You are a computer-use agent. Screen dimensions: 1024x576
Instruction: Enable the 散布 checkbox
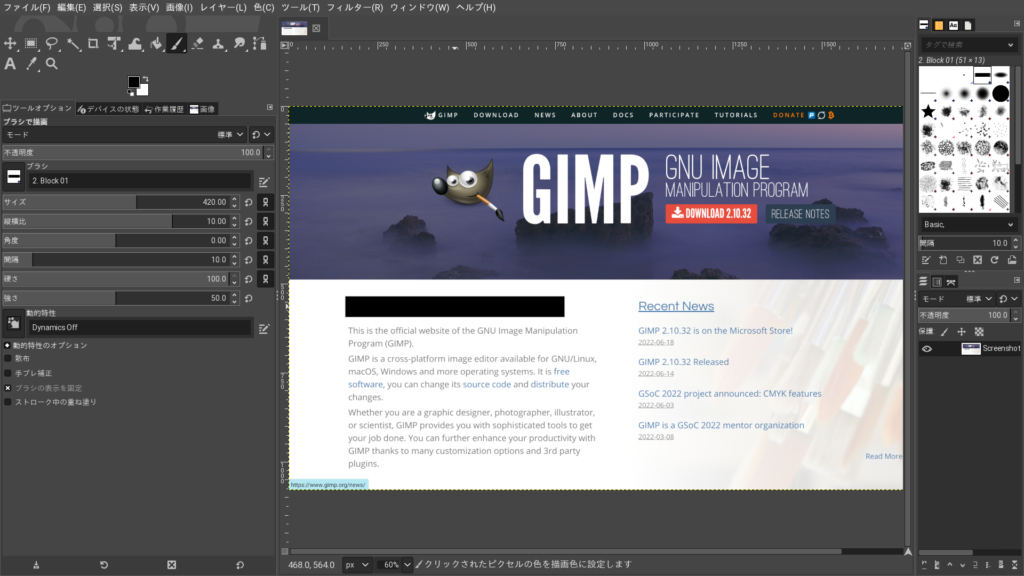(x=9, y=358)
